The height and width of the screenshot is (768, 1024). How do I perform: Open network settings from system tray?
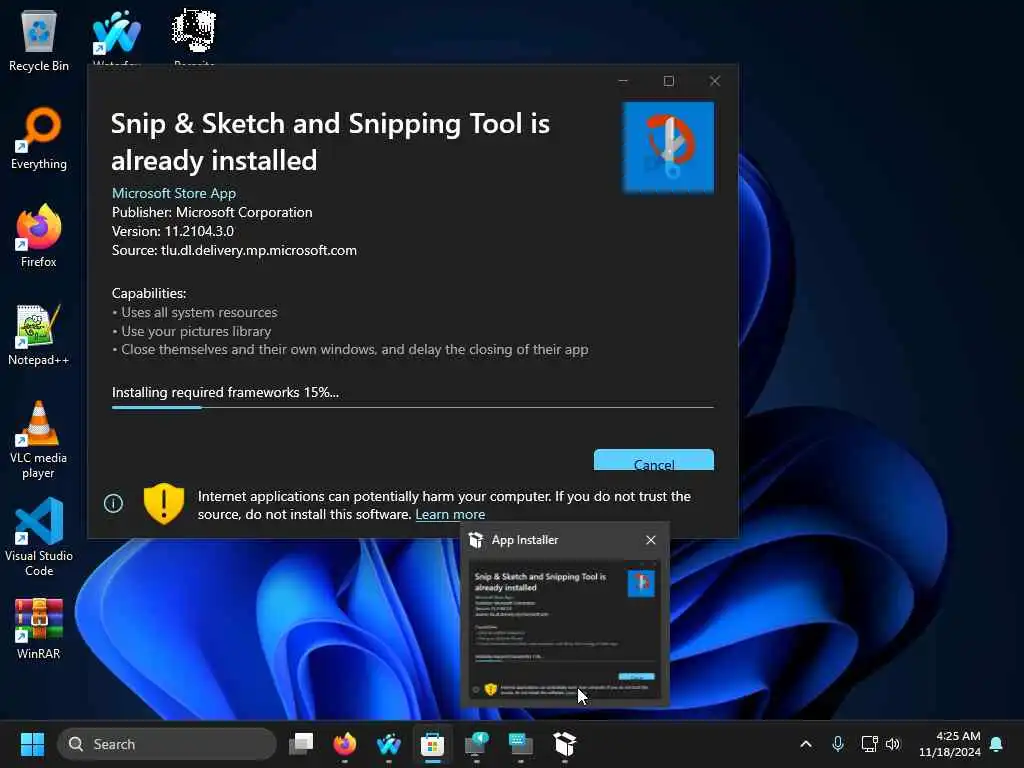pyautogui.click(x=869, y=744)
